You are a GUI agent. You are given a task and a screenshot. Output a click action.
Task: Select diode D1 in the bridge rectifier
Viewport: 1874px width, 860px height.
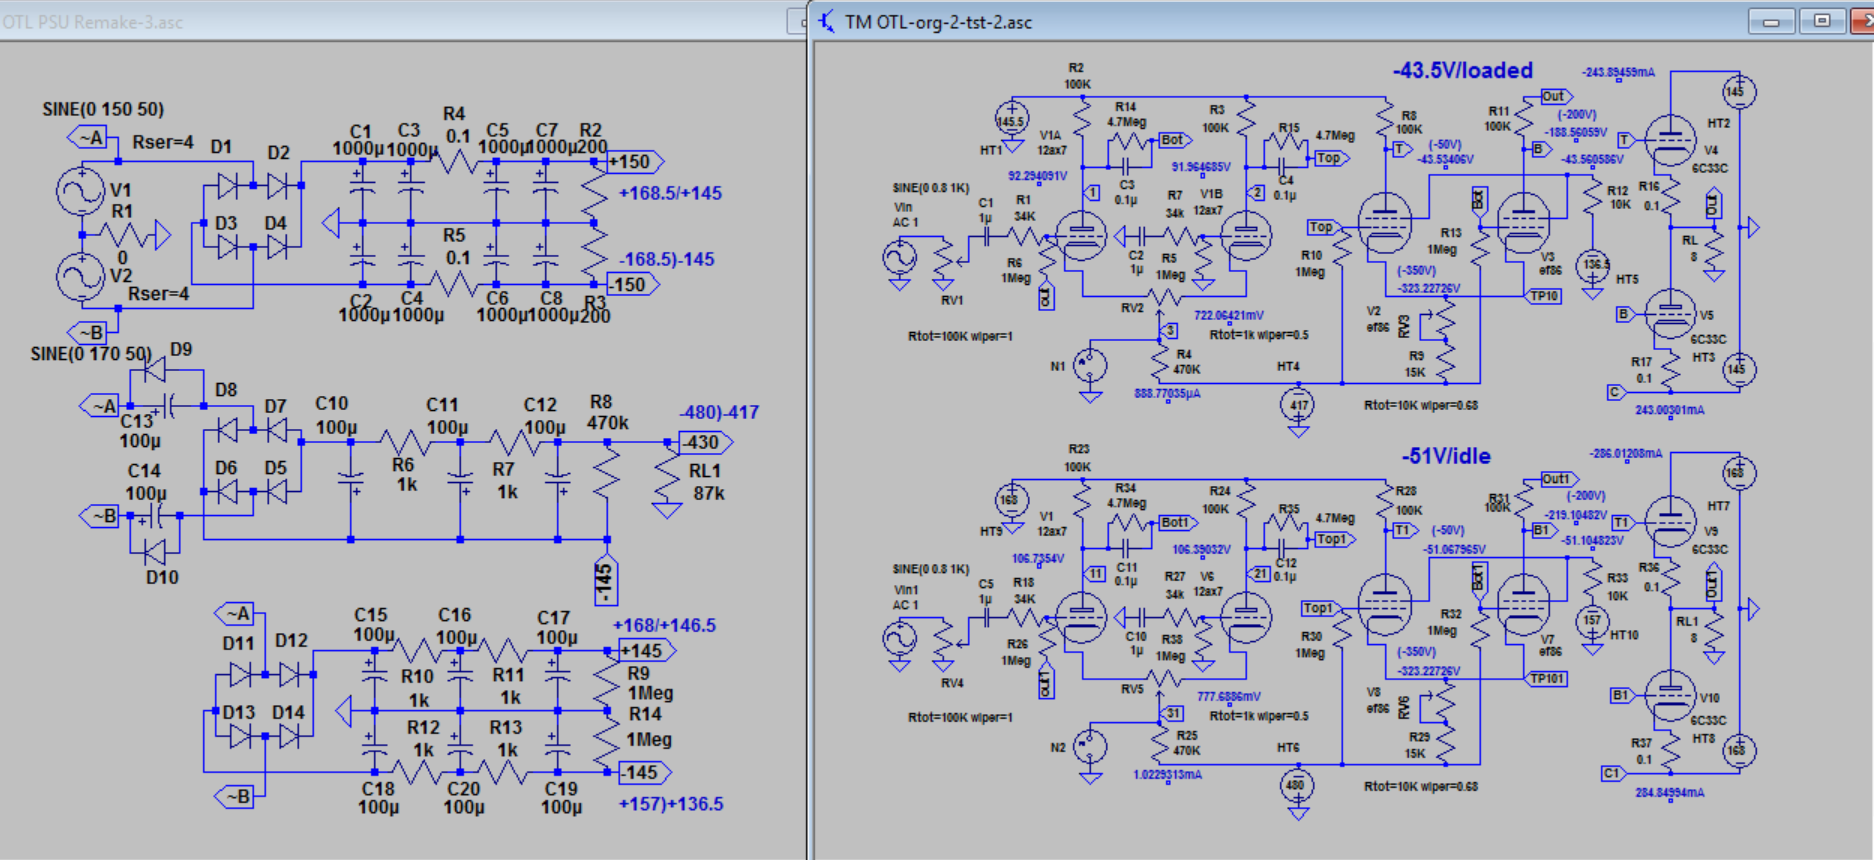[228, 185]
